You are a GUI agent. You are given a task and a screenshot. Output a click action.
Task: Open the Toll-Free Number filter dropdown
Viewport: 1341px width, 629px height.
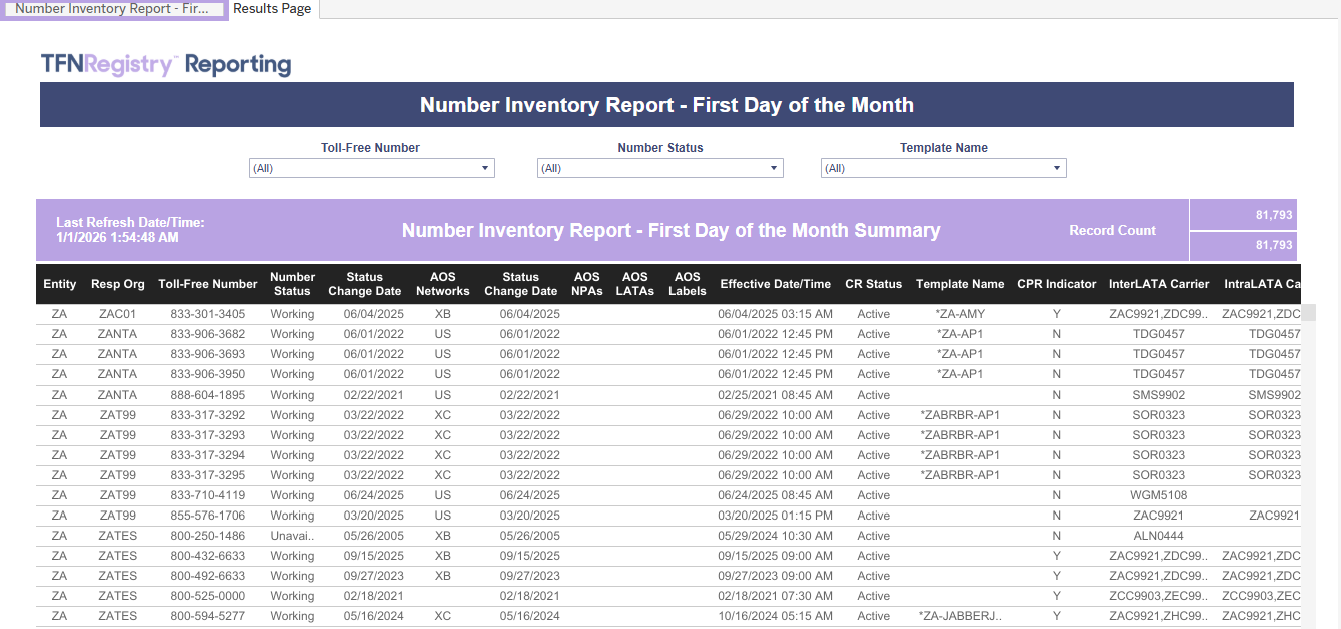(x=372, y=168)
